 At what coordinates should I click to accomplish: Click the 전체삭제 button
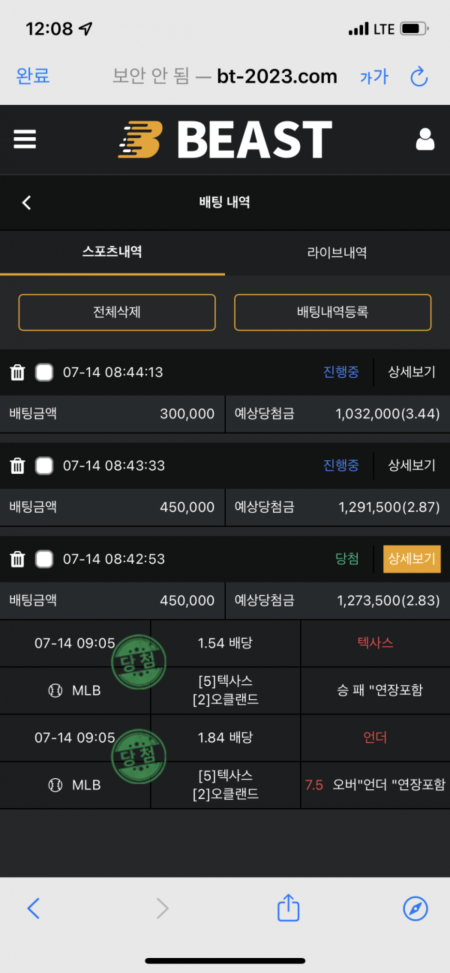point(117,312)
